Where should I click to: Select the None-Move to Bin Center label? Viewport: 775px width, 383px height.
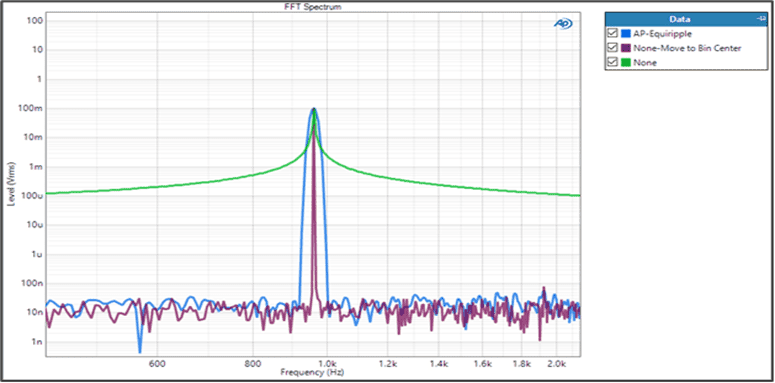coord(687,48)
